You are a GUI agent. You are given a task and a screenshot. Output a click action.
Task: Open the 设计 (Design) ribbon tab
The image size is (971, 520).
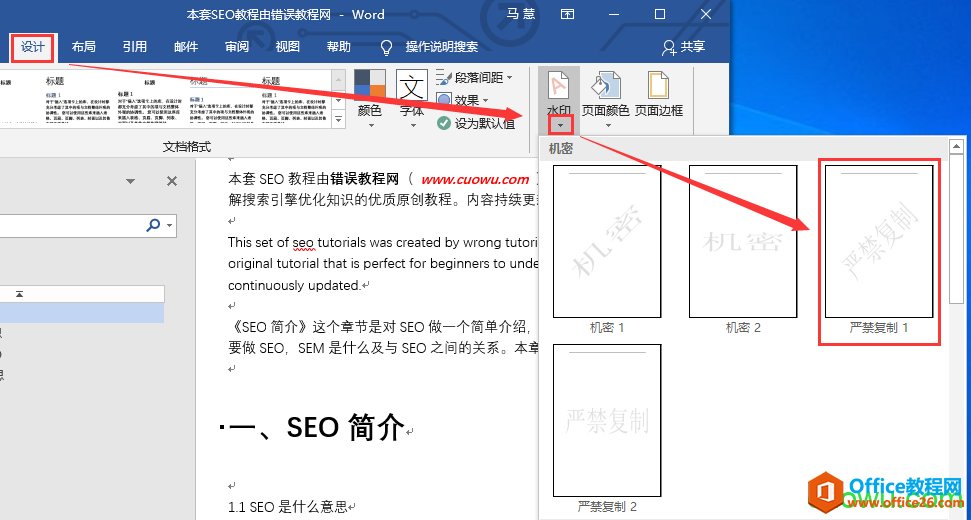[x=33, y=47]
